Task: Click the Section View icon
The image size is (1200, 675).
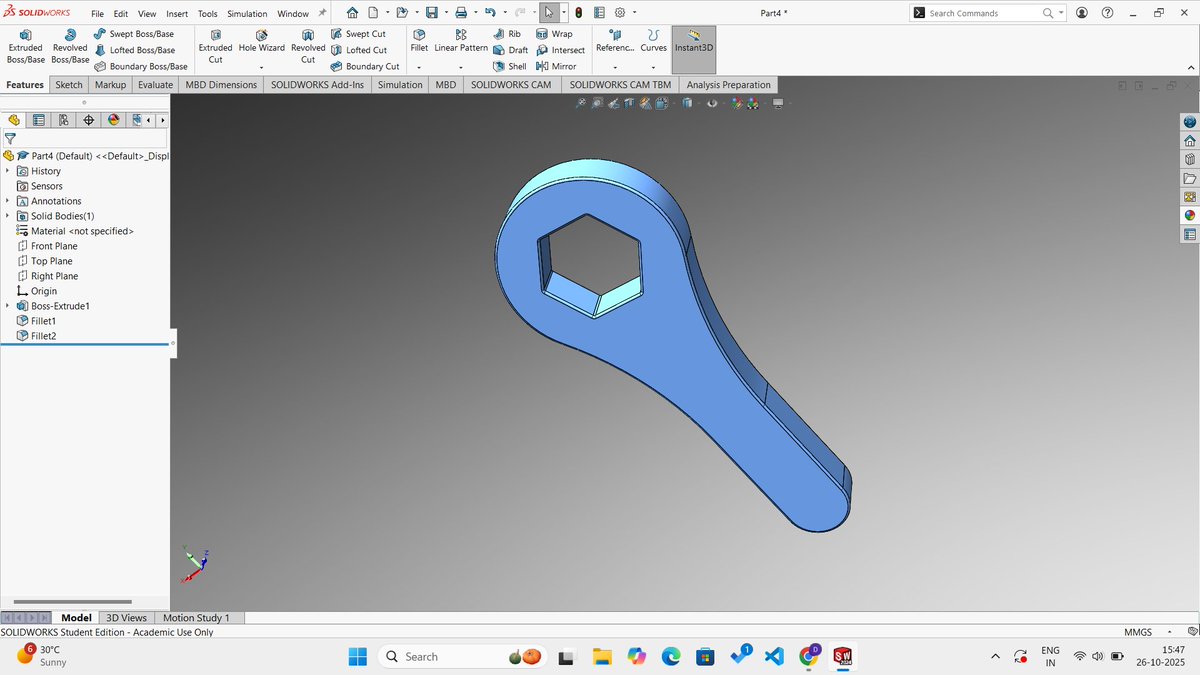Action: (630, 103)
